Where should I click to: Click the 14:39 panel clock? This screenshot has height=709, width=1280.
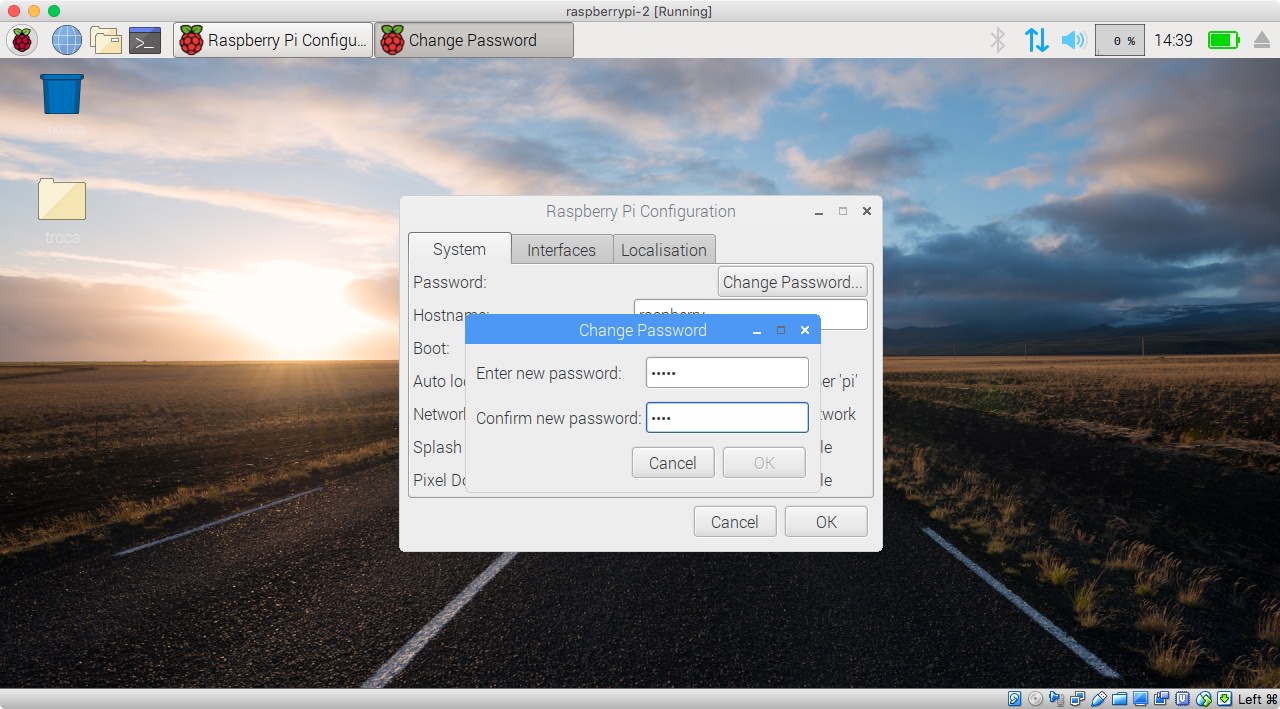(1173, 40)
